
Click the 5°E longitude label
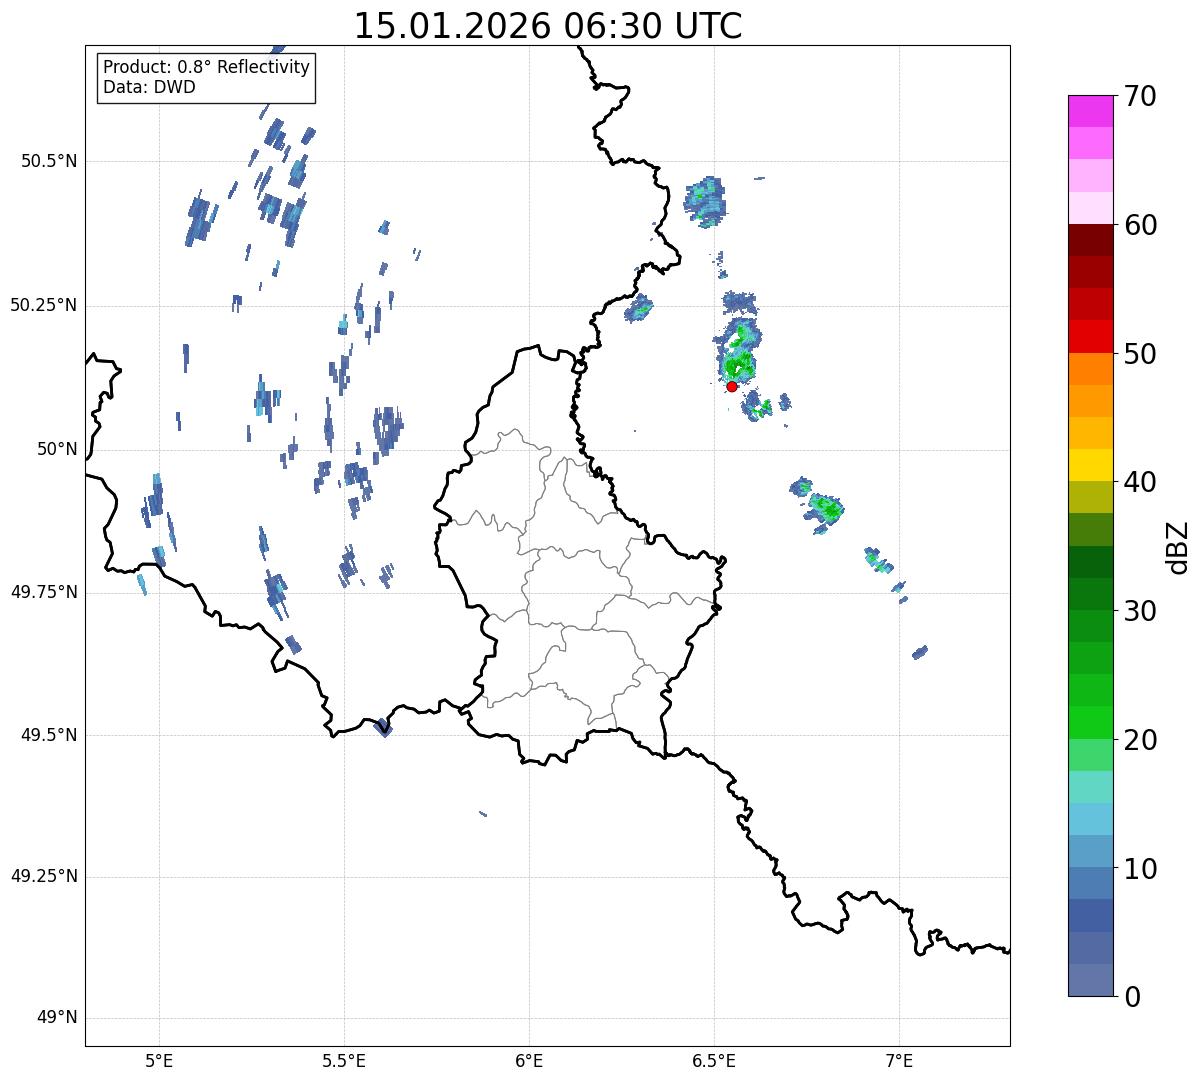(x=159, y=1061)
